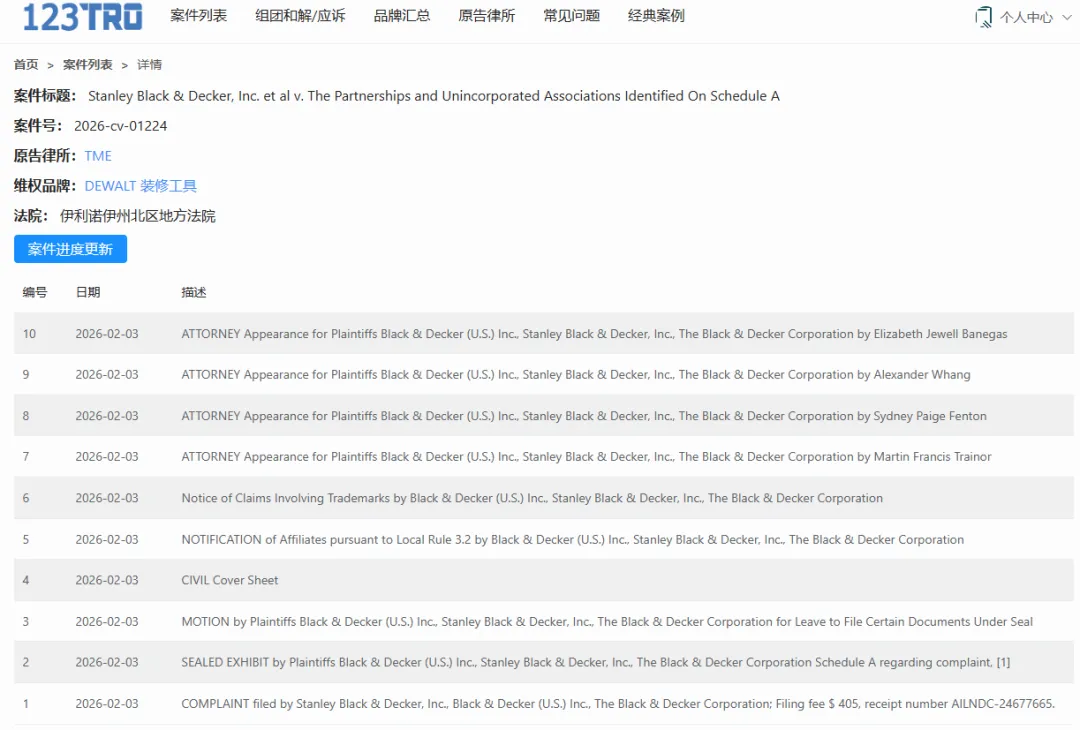Click the personal center device icon
Screen dimensions: 1080x730
click(984, 17)
